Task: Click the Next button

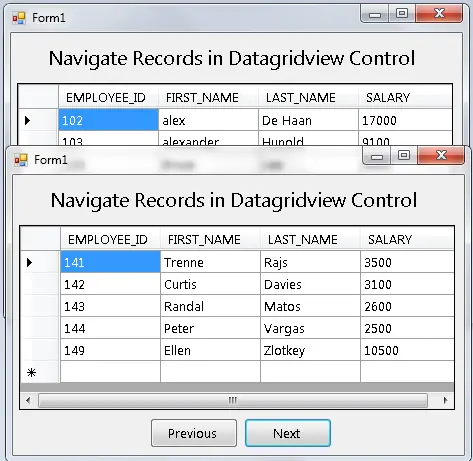Action: click(x=288, y=433)
